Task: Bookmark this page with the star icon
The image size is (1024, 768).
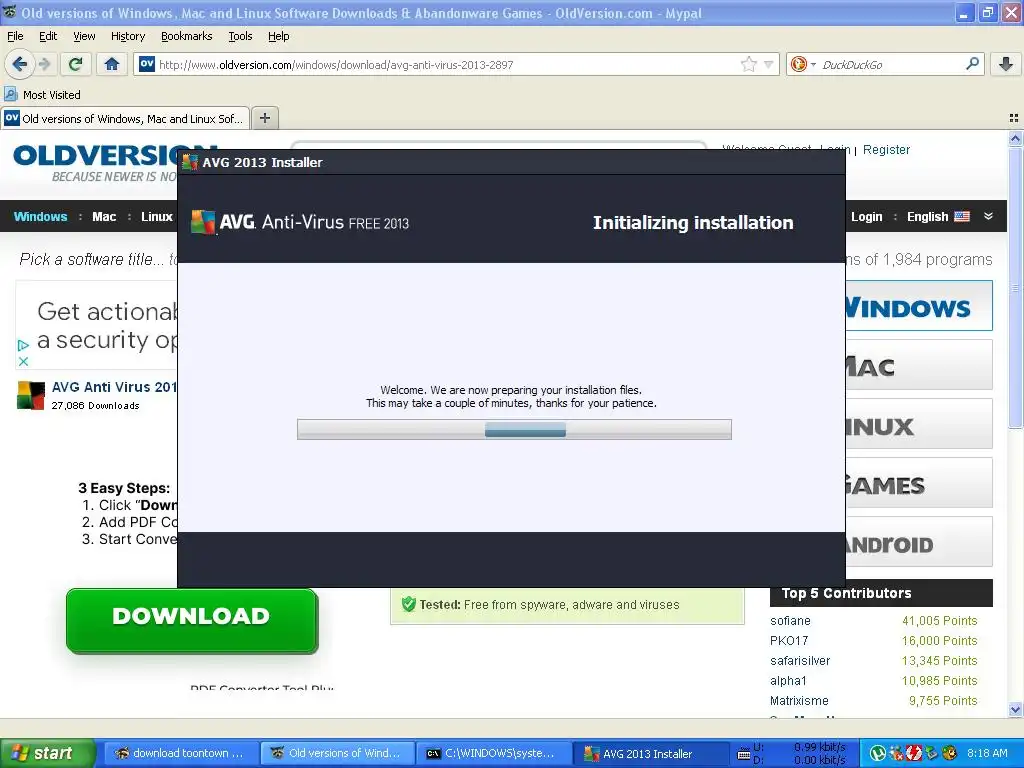Action: [x=749, y=64]
